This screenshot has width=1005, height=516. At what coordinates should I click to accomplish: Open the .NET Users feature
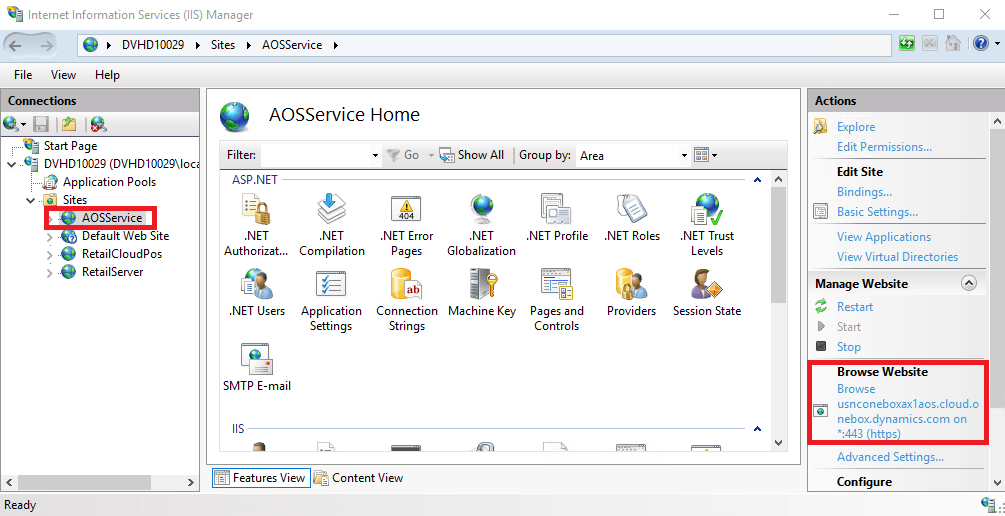(x=256, y=293)
